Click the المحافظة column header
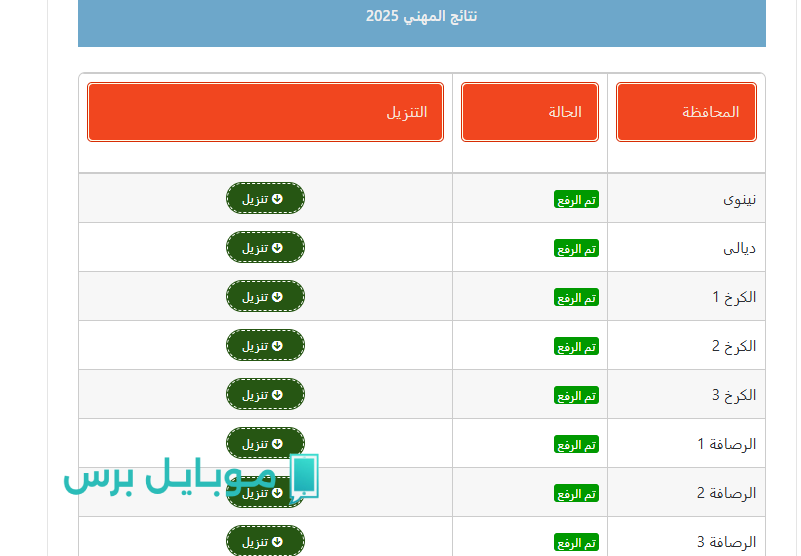Viewport: 801px width, 556px height. (686, 112)
